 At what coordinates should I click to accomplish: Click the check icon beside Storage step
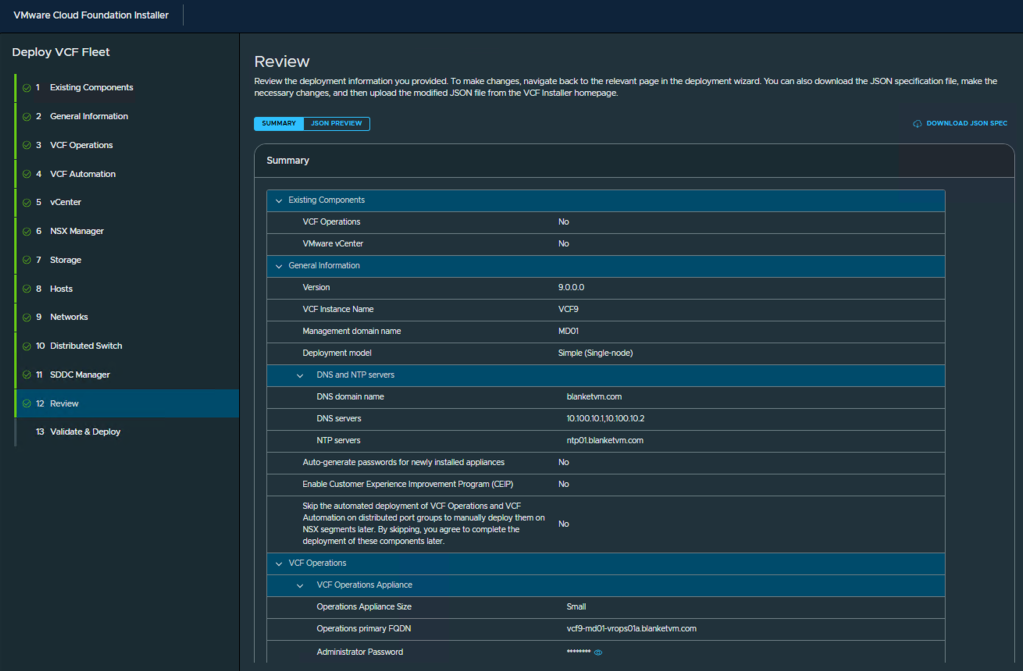pos(26,260)
